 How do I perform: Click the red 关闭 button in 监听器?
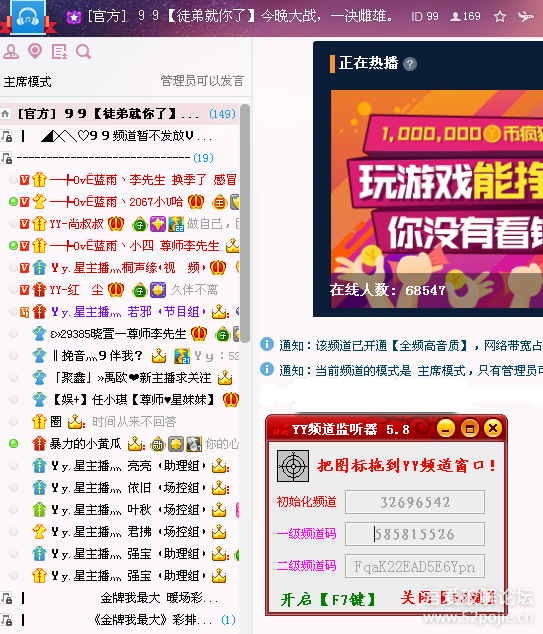tap(448, 597)
